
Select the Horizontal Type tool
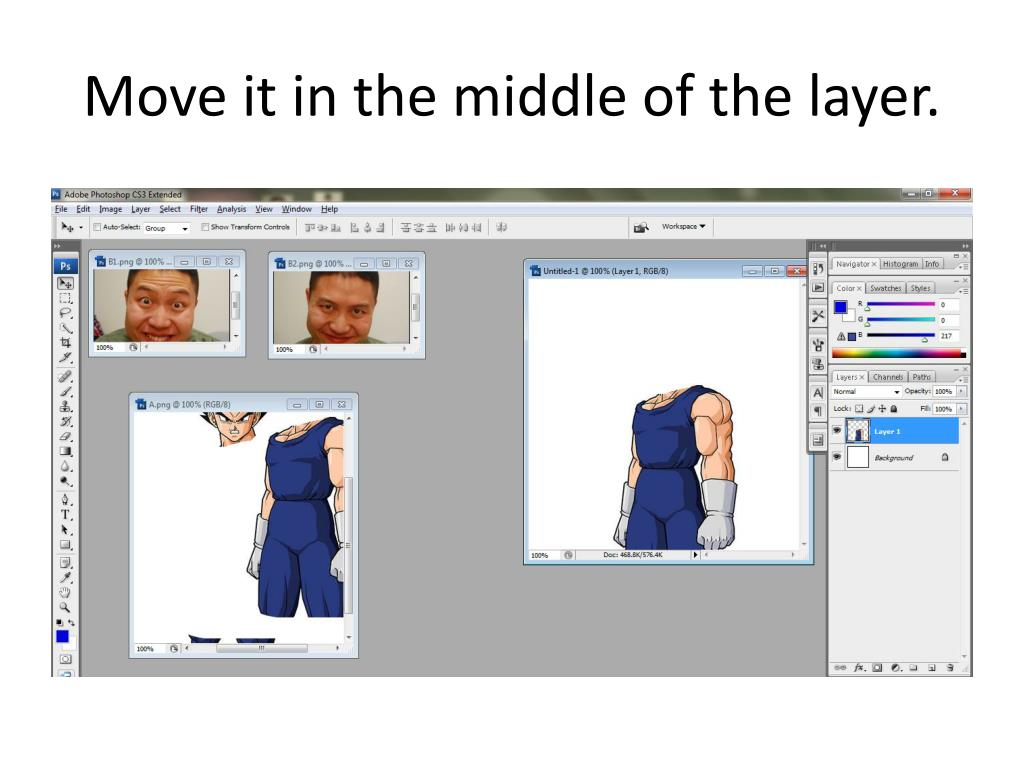point(65,515)
